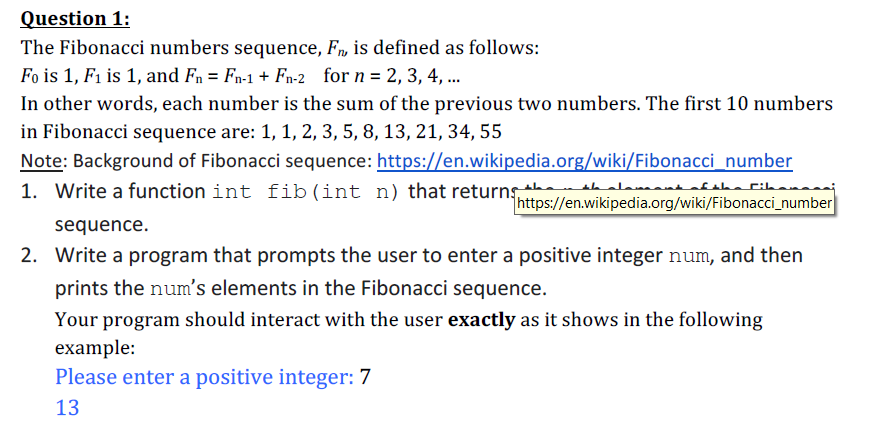Screen dimensions: 872x439
Task: Select the underlined word "Note"
Action: [x=41, y=161]
